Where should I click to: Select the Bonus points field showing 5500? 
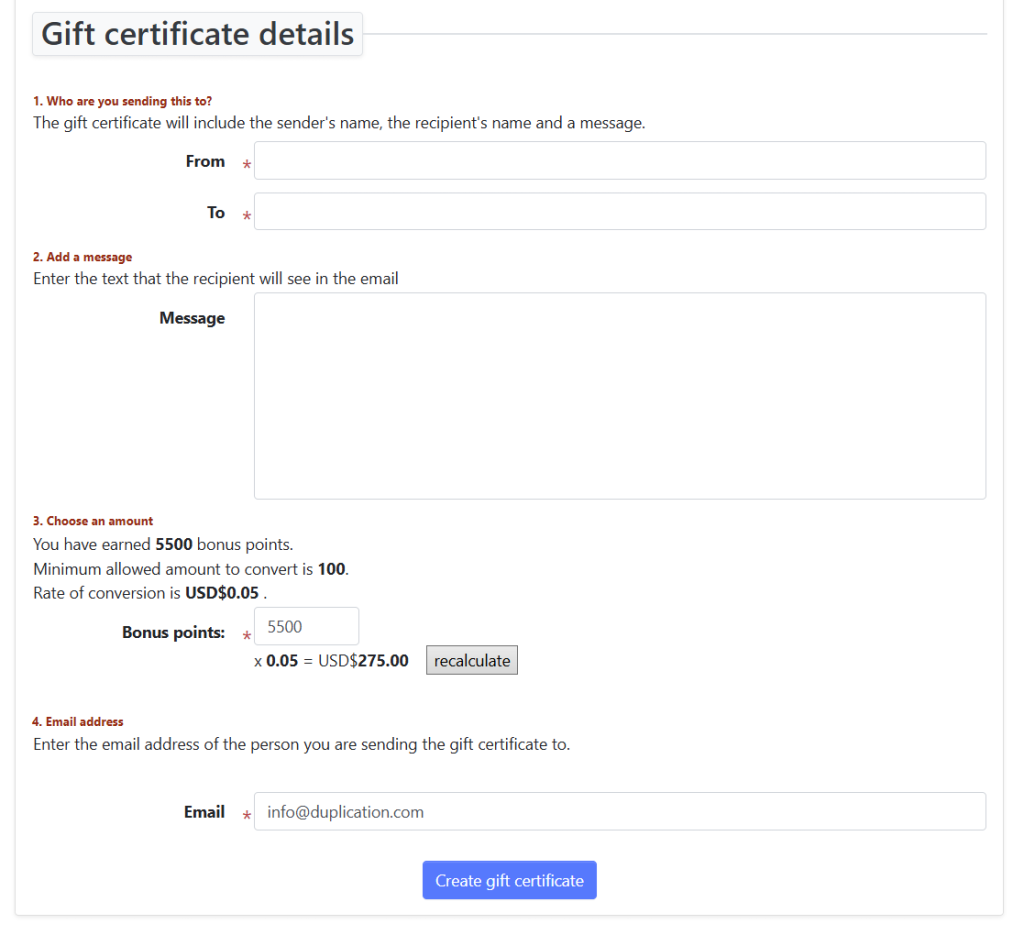(x=306, y=626)
